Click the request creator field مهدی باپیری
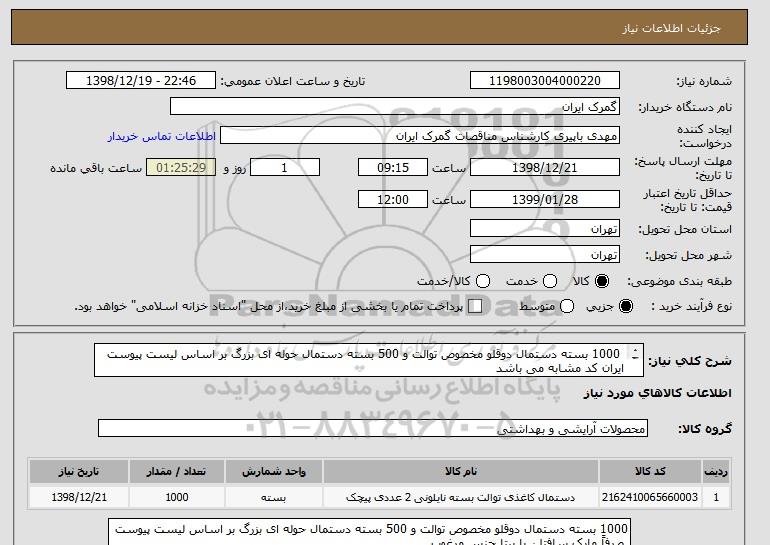770x545 pixels. point(420,136)
